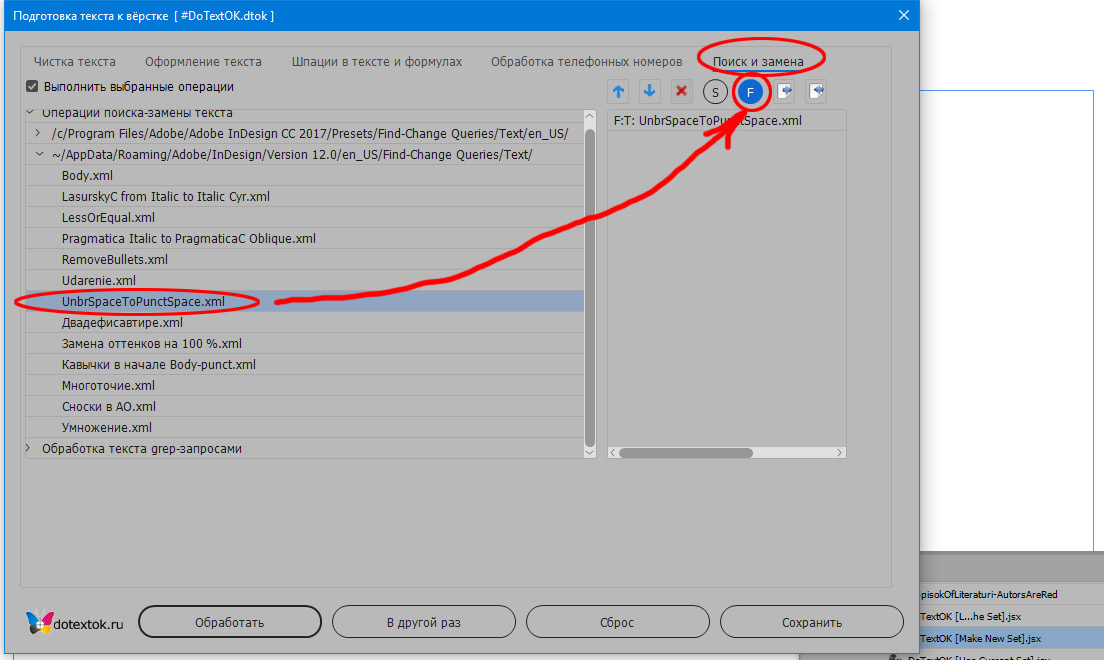Switch to 'Обработка телефонных номеров' tab

pyautogui.click(x=586, y=61)
